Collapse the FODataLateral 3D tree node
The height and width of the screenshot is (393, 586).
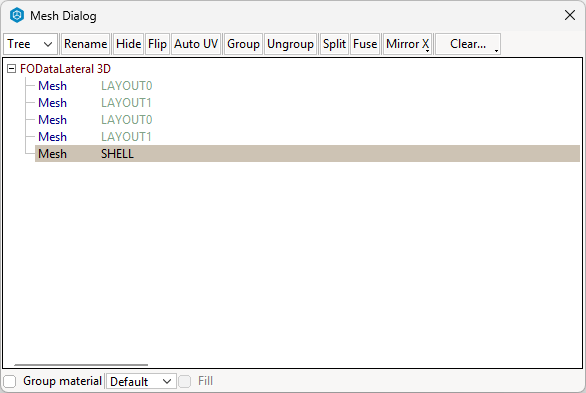pyautogui.click(x=12, y=69)
